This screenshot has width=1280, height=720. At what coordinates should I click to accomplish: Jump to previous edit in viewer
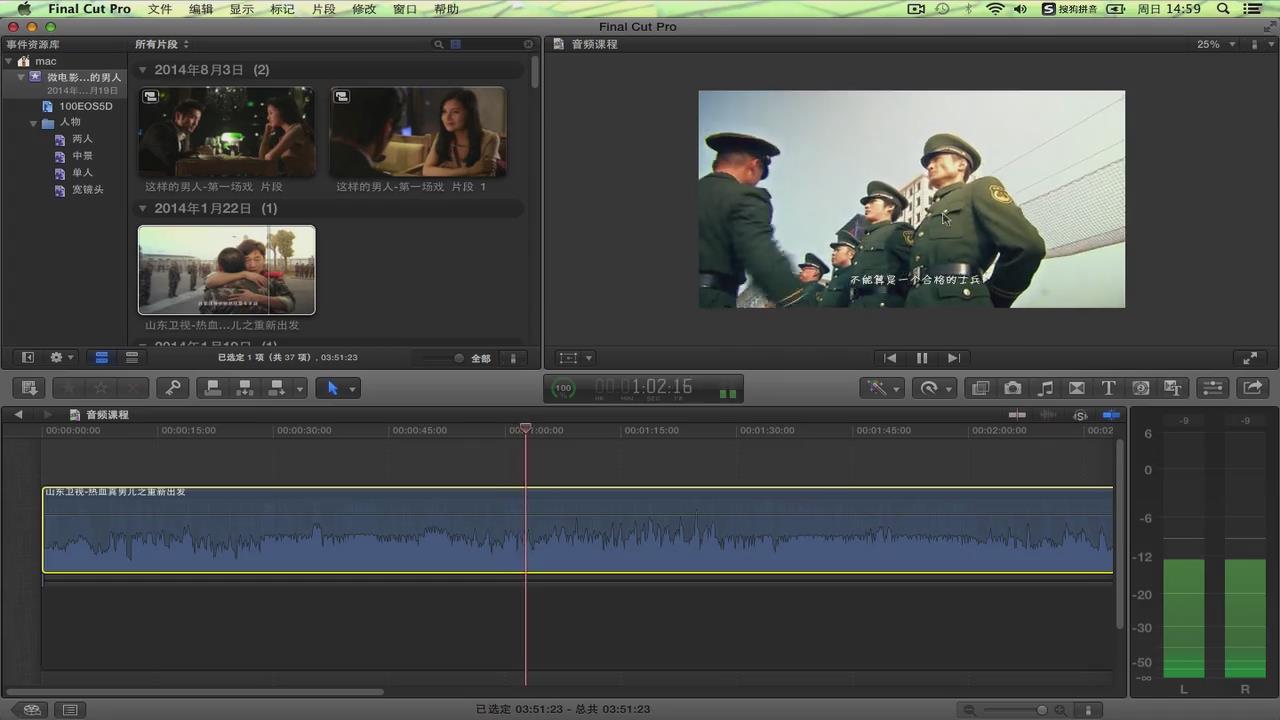tap(890, 358)
